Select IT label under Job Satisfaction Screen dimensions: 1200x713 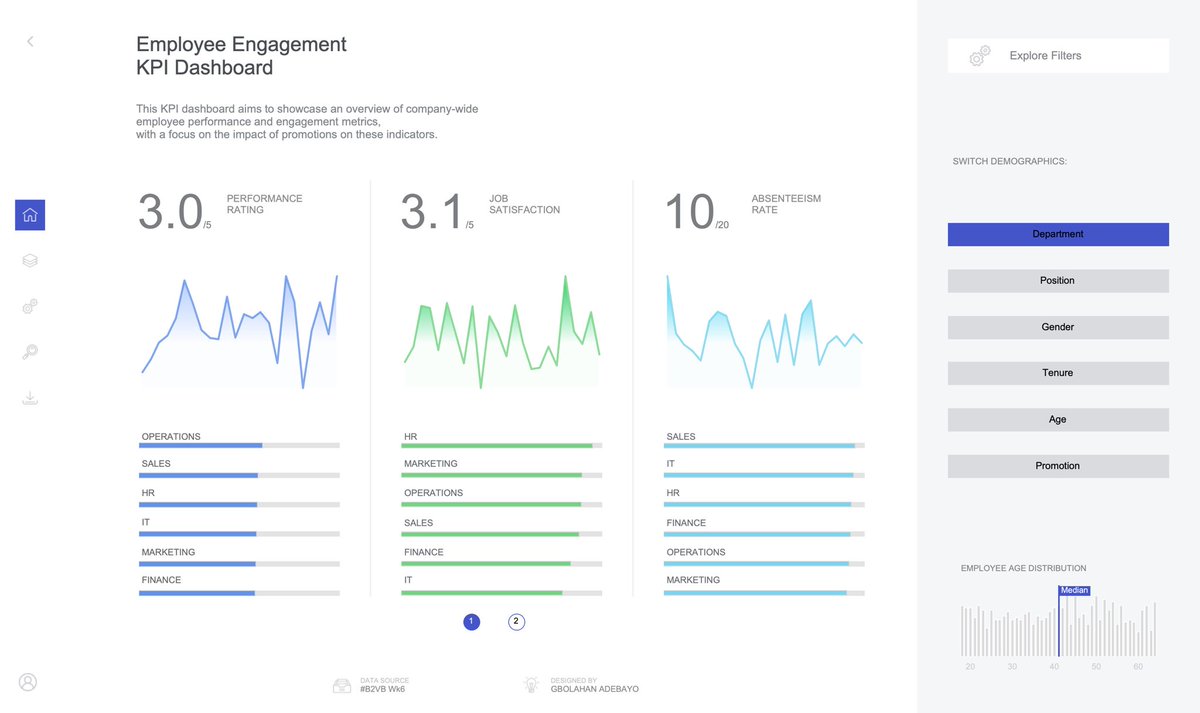409,580
